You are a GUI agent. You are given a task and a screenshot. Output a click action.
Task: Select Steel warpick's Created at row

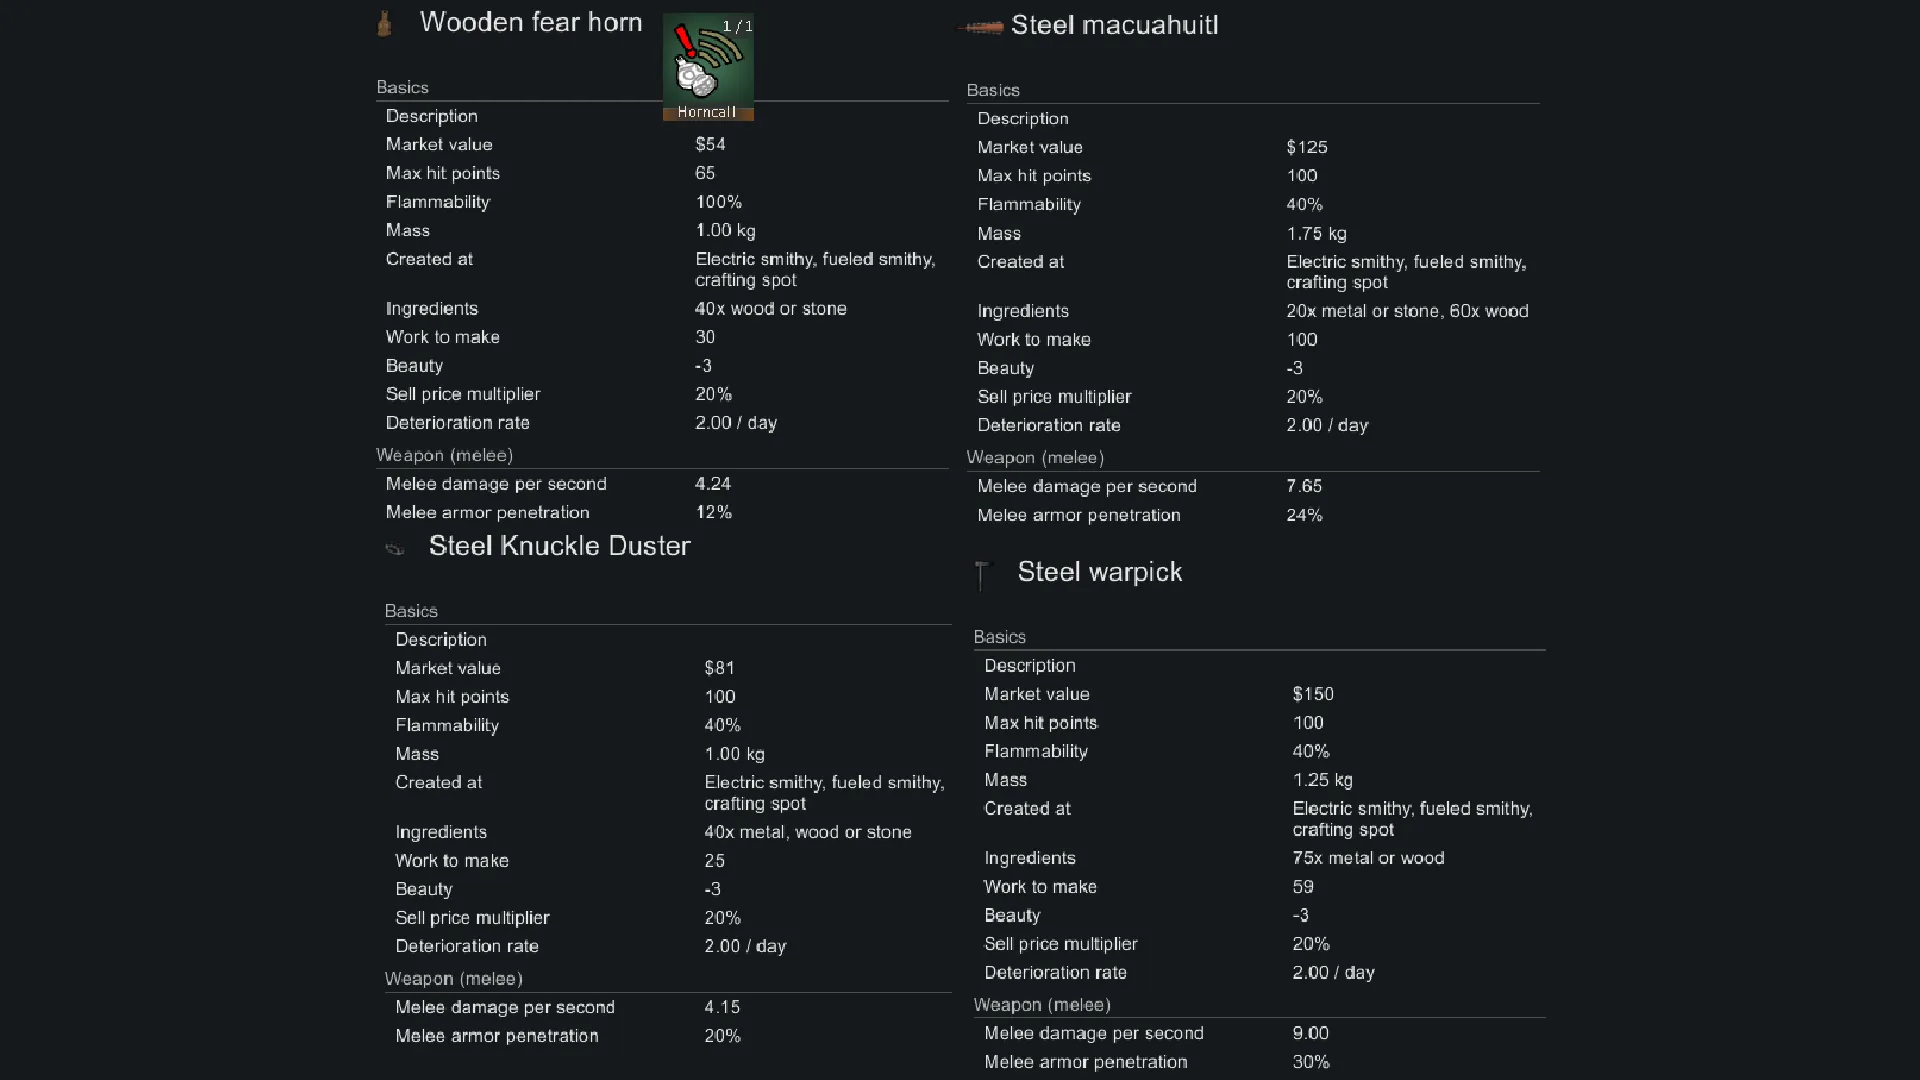1260,818
